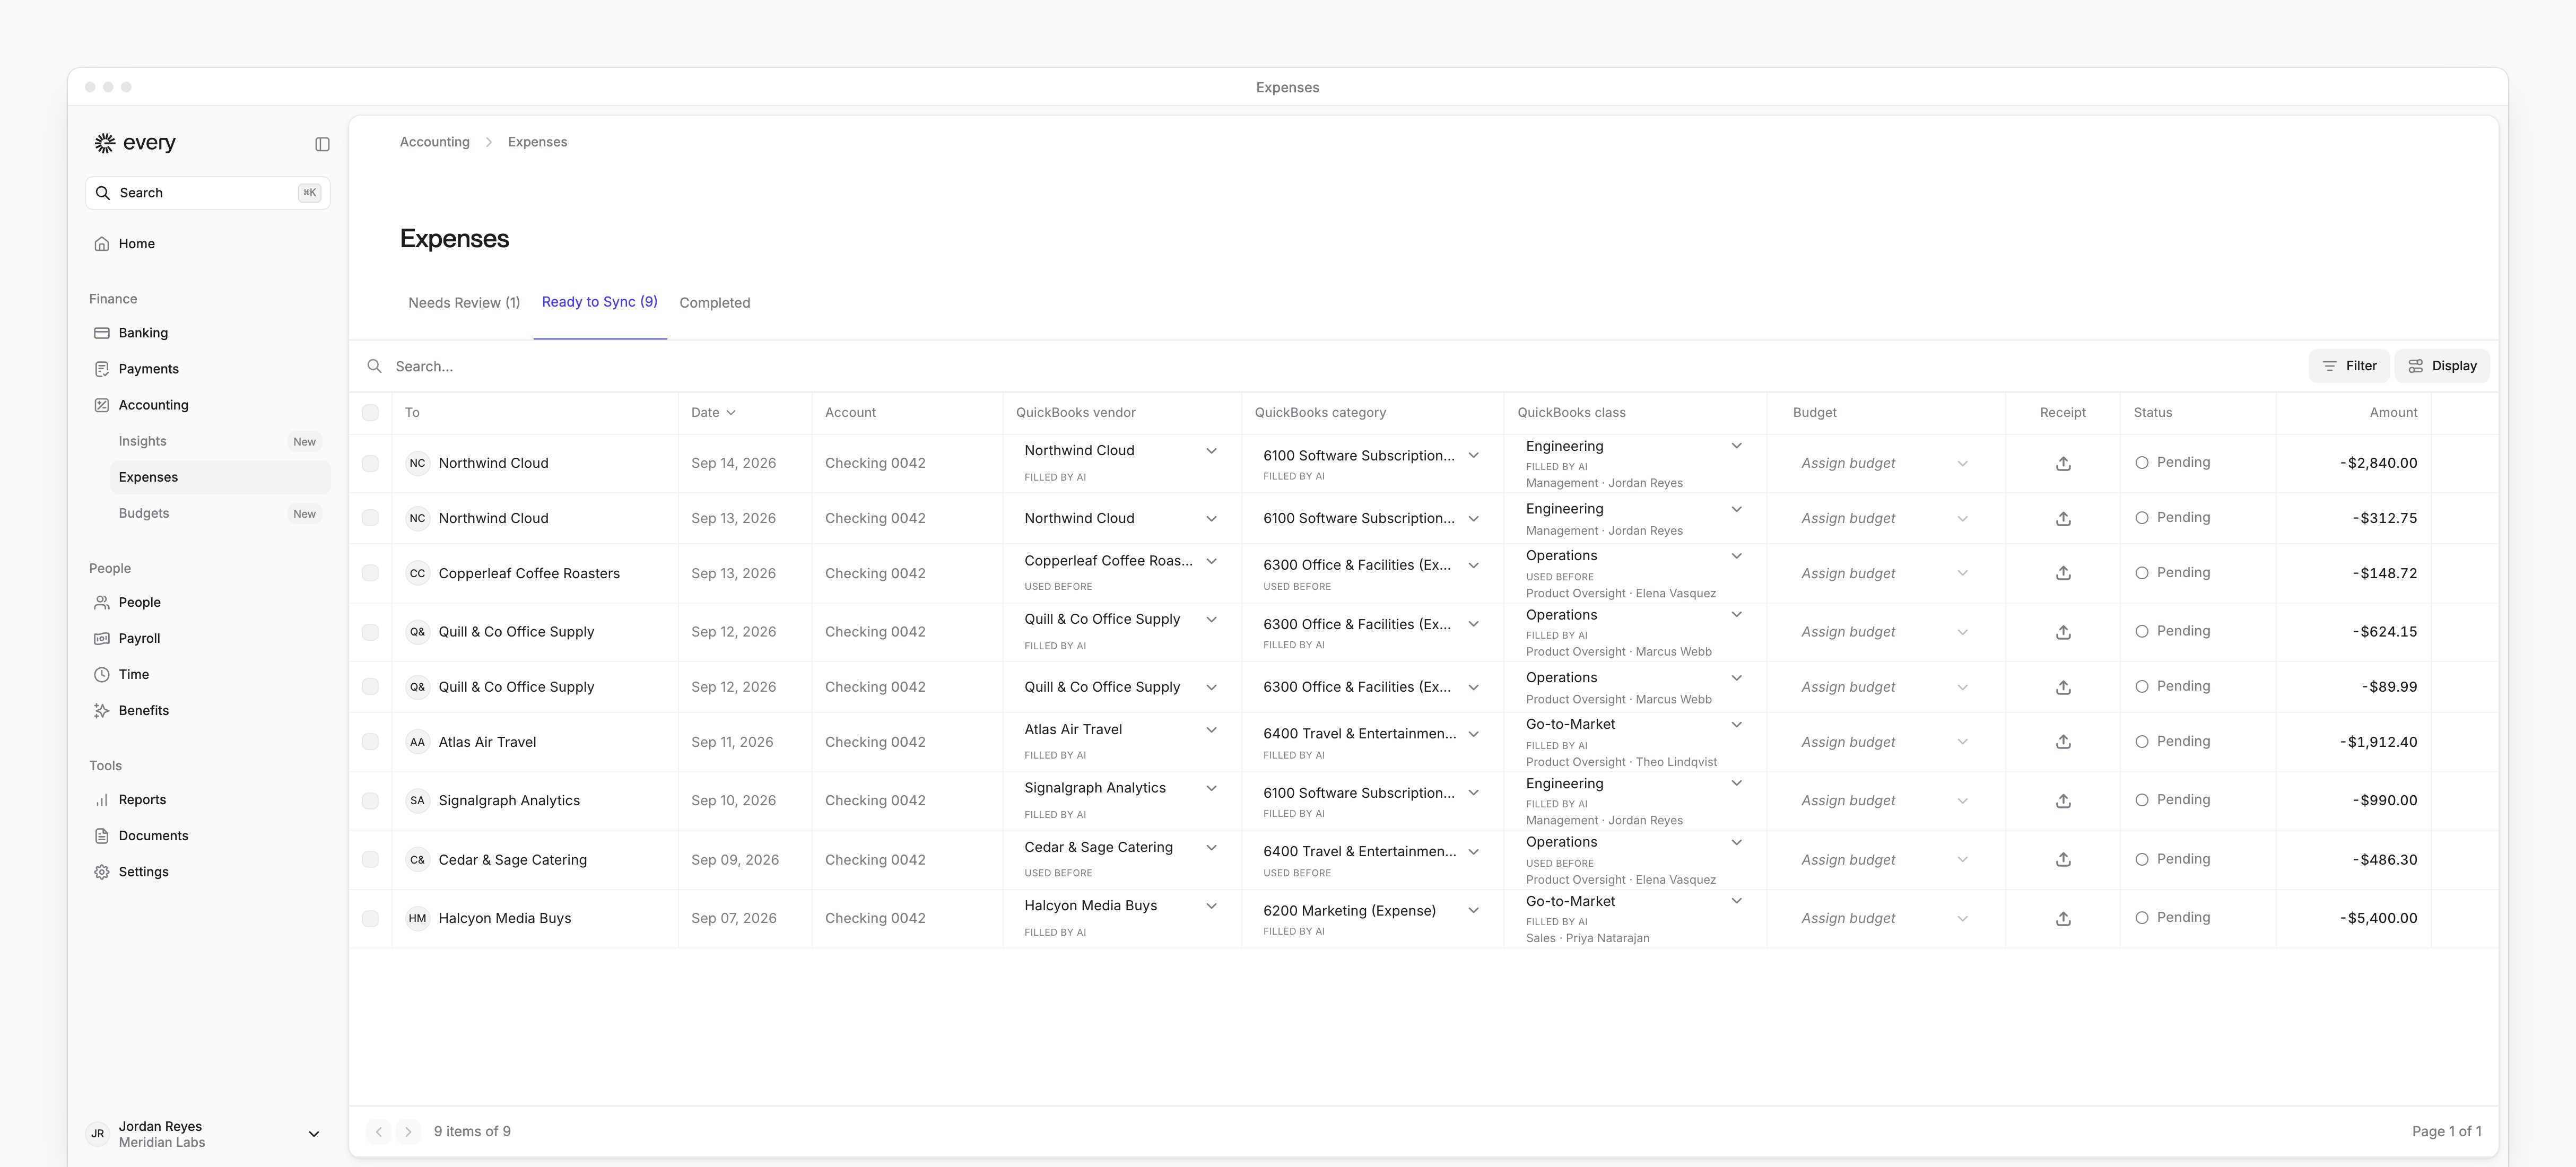The image size is (2576, 1167).
Task: Click the Payroll icon in sidebar
Action: (x=102, y=638)
